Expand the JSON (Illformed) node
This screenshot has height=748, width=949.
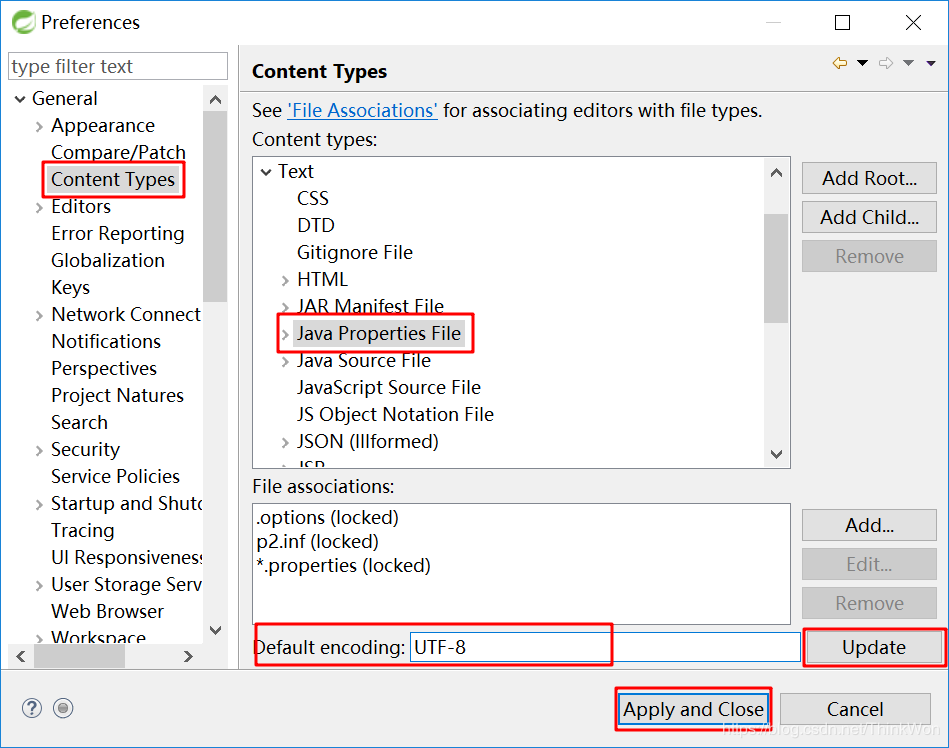(x=285, y=442)
